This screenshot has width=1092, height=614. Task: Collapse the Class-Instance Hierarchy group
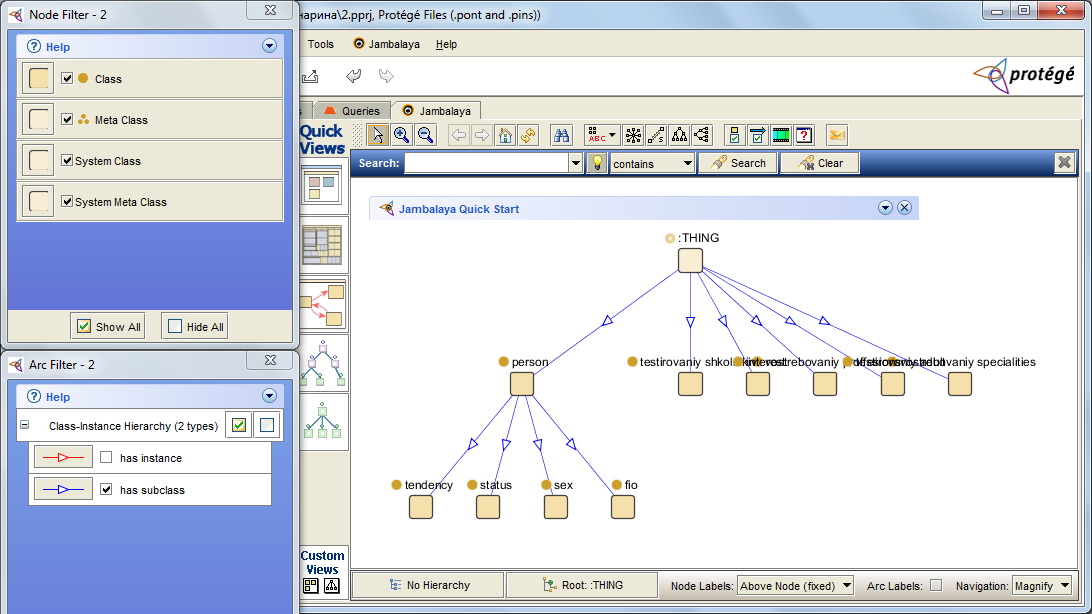(25, 425)
